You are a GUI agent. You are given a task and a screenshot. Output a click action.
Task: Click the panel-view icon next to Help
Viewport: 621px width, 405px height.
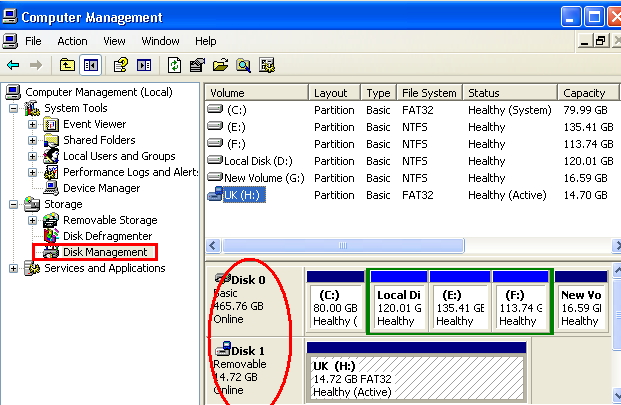click(x=144, y=65)
